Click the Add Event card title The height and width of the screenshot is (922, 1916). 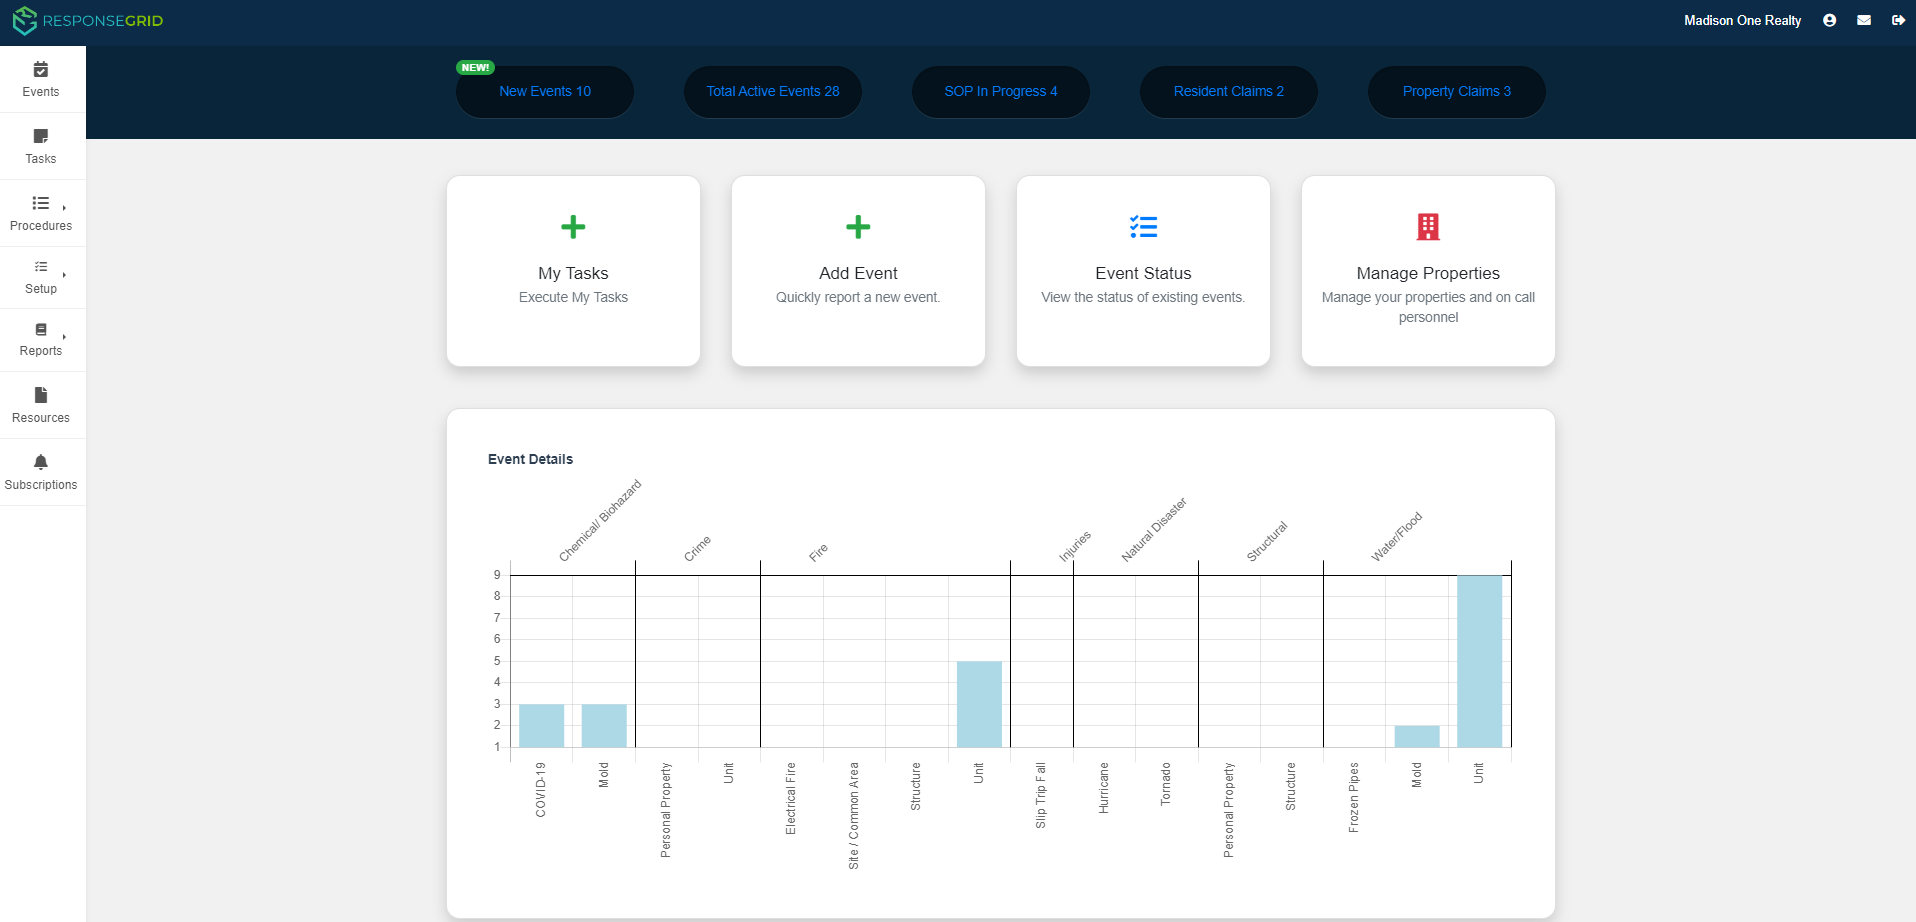click(x=858, y=273)
